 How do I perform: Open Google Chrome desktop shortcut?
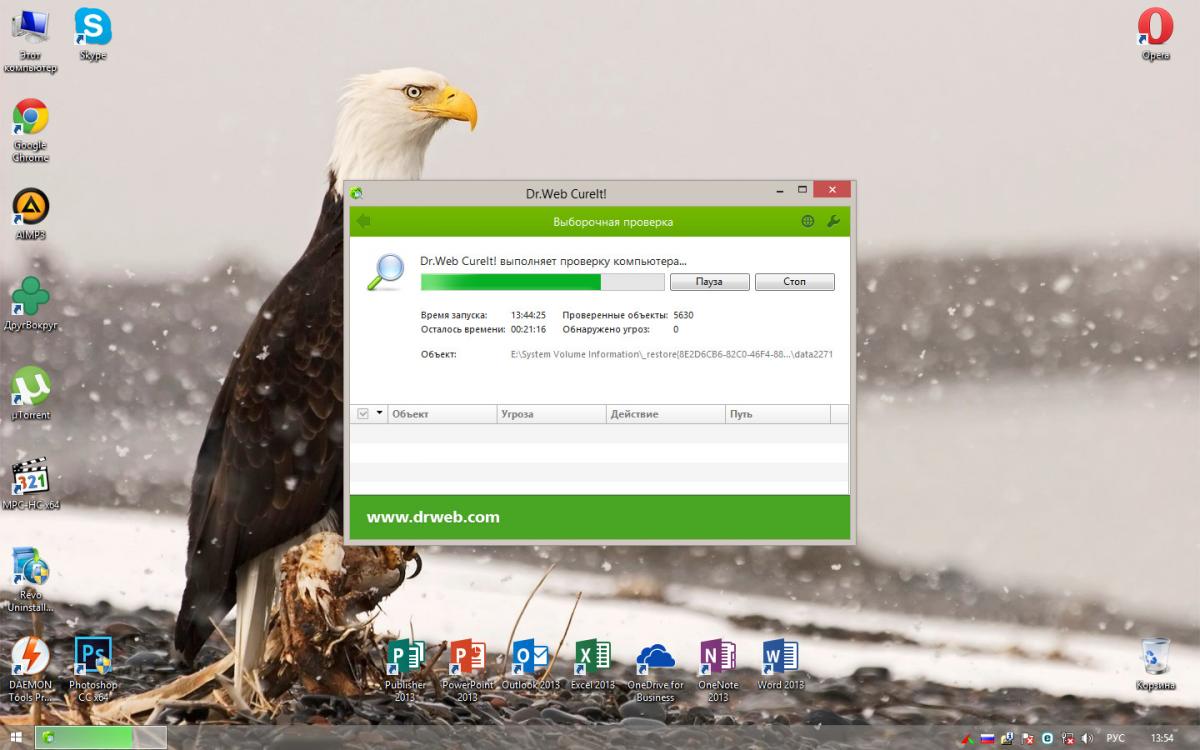30,130
